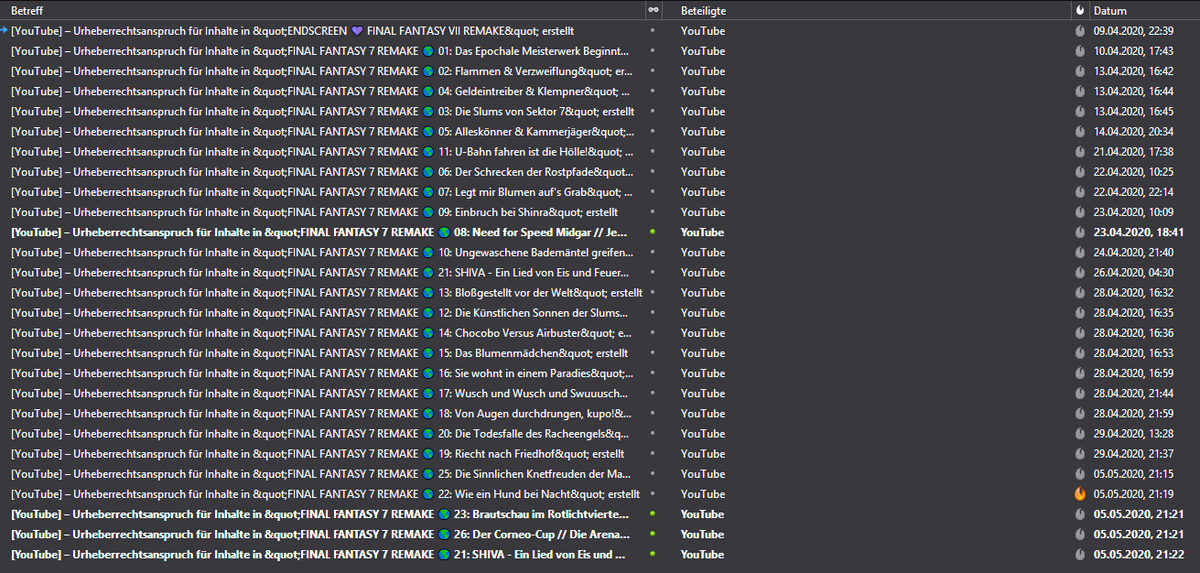Click junk flame for '06: Der Schrecken der Rostpfade'
The image size is (1200, 573).
1080,172
